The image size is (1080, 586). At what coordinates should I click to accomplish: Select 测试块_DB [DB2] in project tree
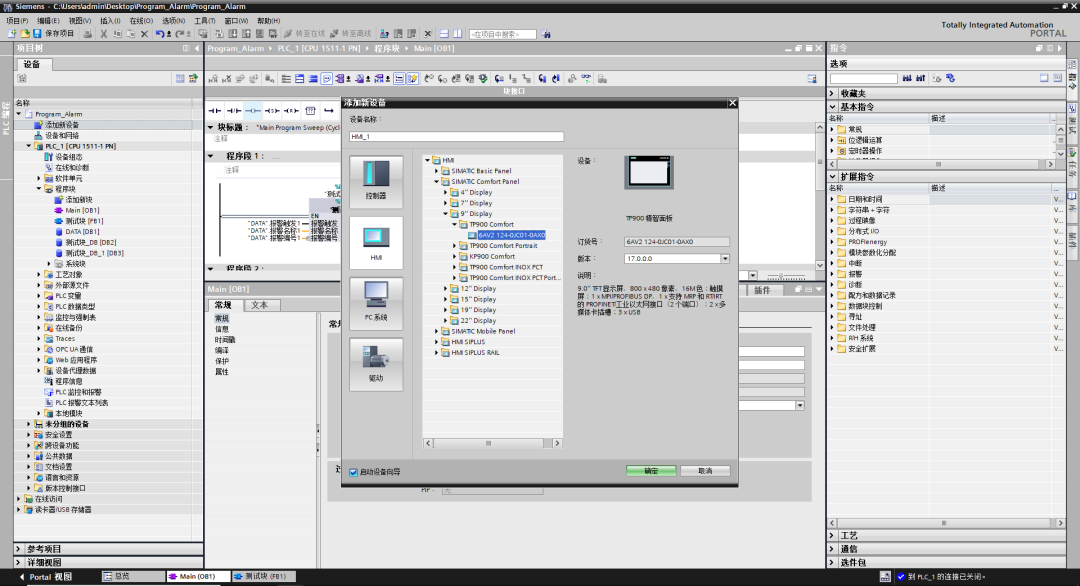tap(90, 242)
